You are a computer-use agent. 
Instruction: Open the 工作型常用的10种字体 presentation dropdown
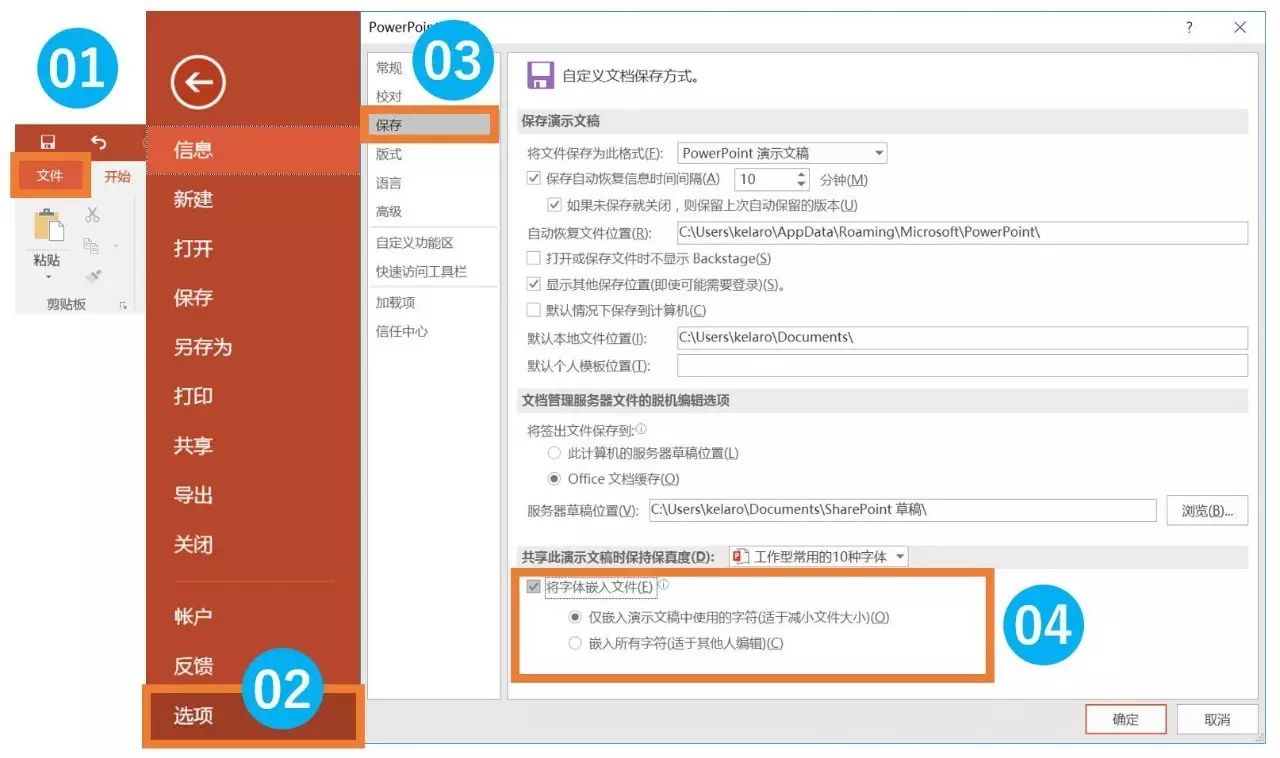click(x=819, y=556)
